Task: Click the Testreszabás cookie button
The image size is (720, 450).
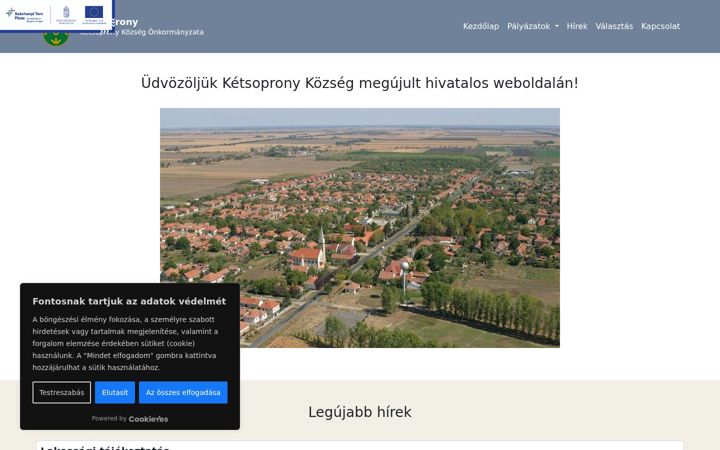Action: [x=62, y=393]
